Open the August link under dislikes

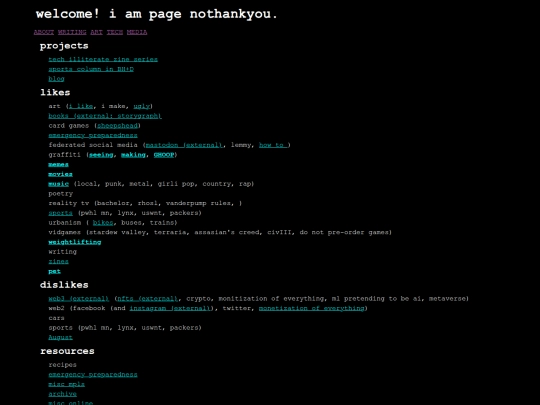61,337
